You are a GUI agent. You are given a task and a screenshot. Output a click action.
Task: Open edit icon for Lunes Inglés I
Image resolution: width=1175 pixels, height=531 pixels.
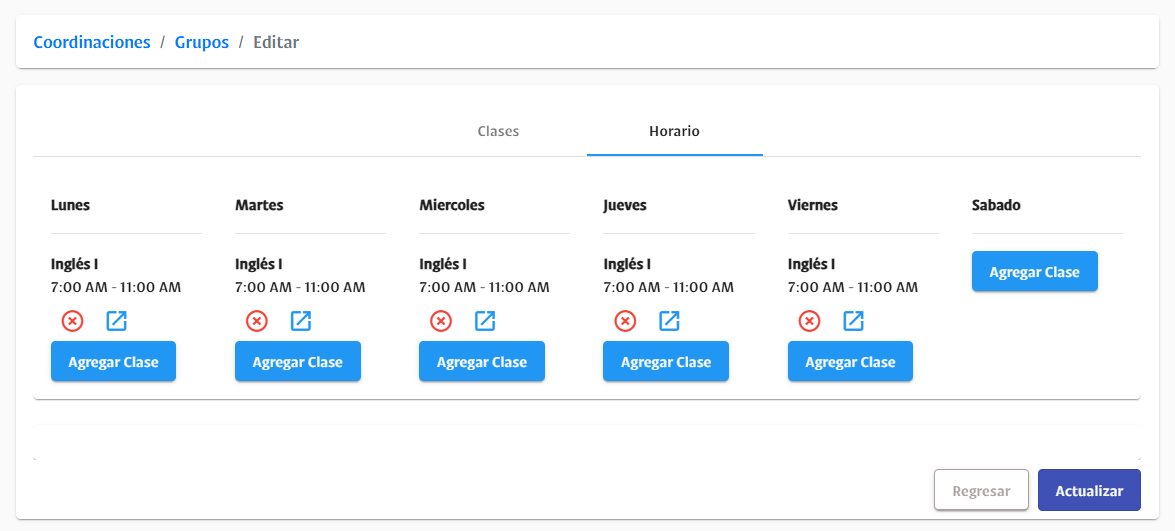tap(117, 321)
